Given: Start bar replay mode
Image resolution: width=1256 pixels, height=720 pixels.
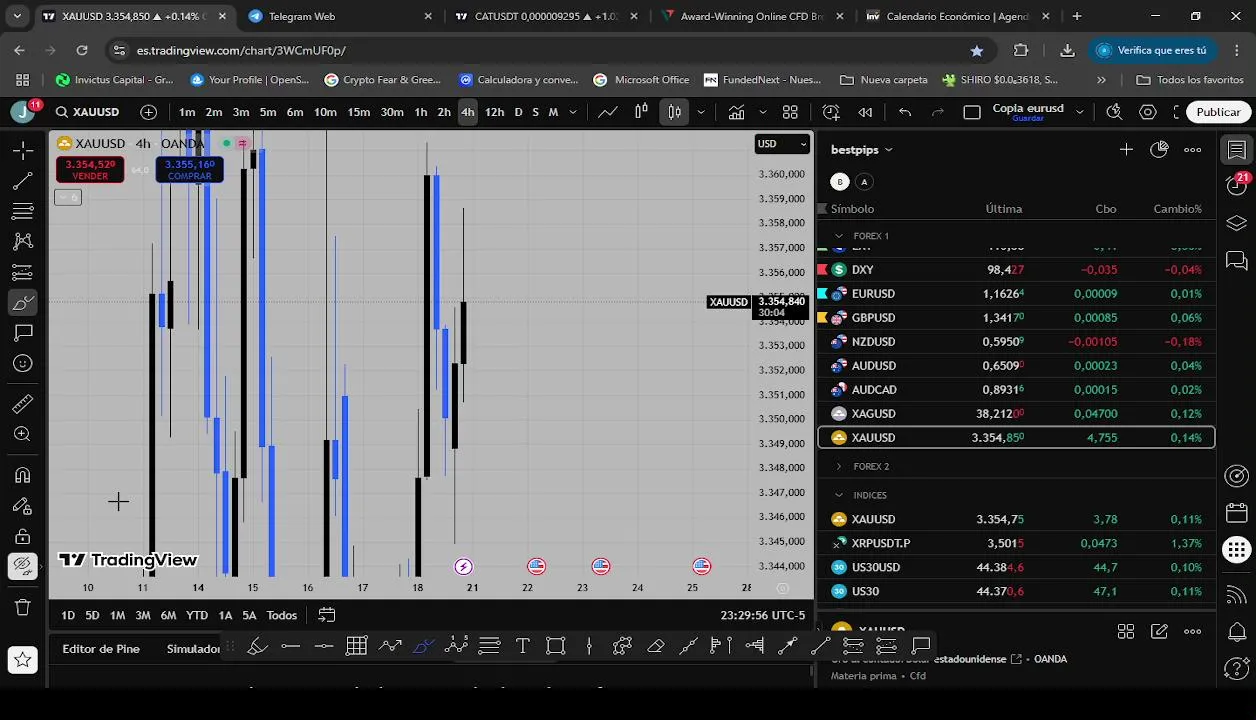Looking at the screenshot, I should (866, 112).
